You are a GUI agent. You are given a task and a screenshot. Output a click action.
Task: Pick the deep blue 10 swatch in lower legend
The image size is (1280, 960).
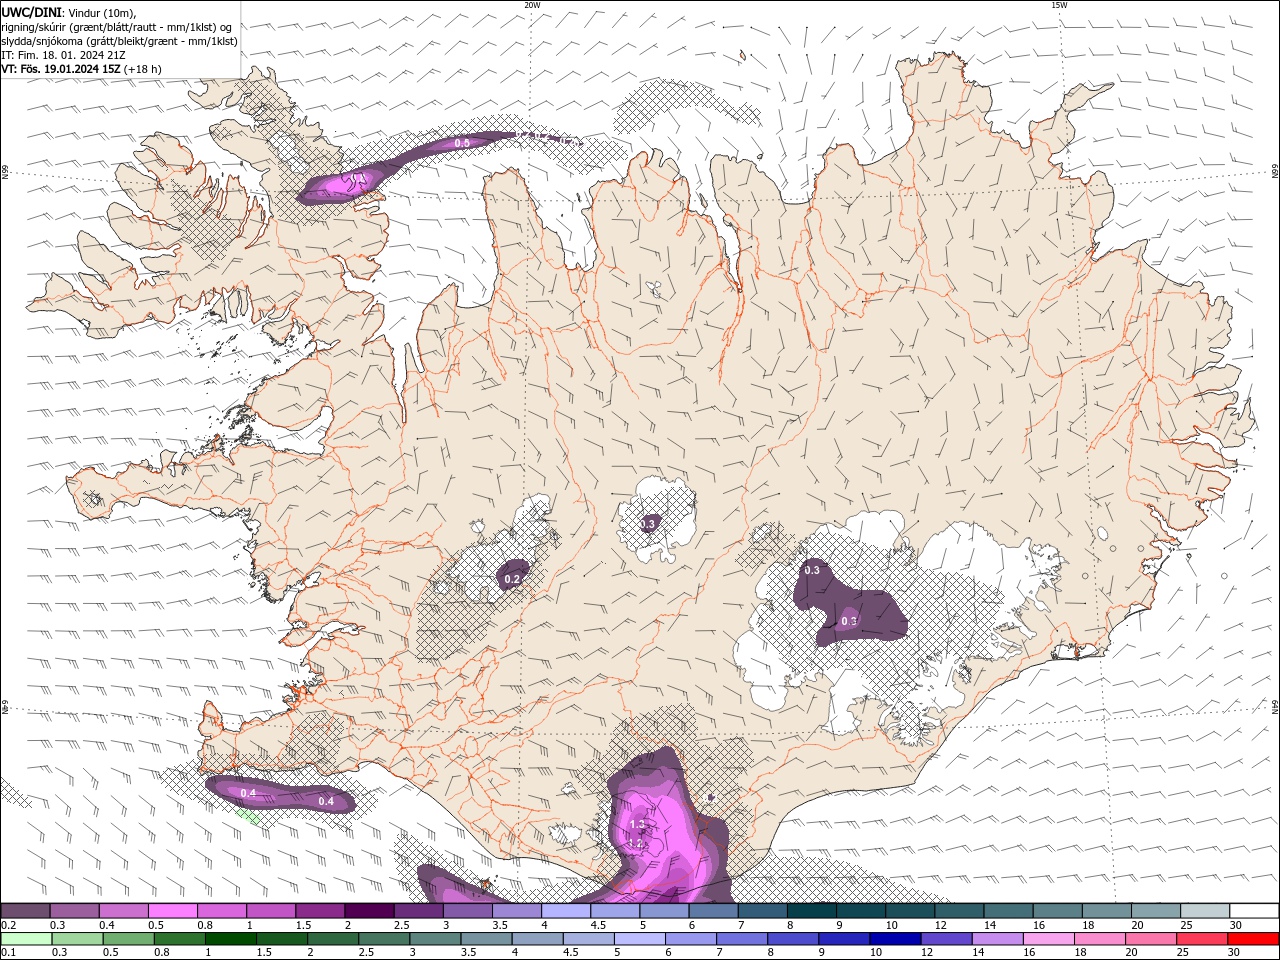pos(895,939)
